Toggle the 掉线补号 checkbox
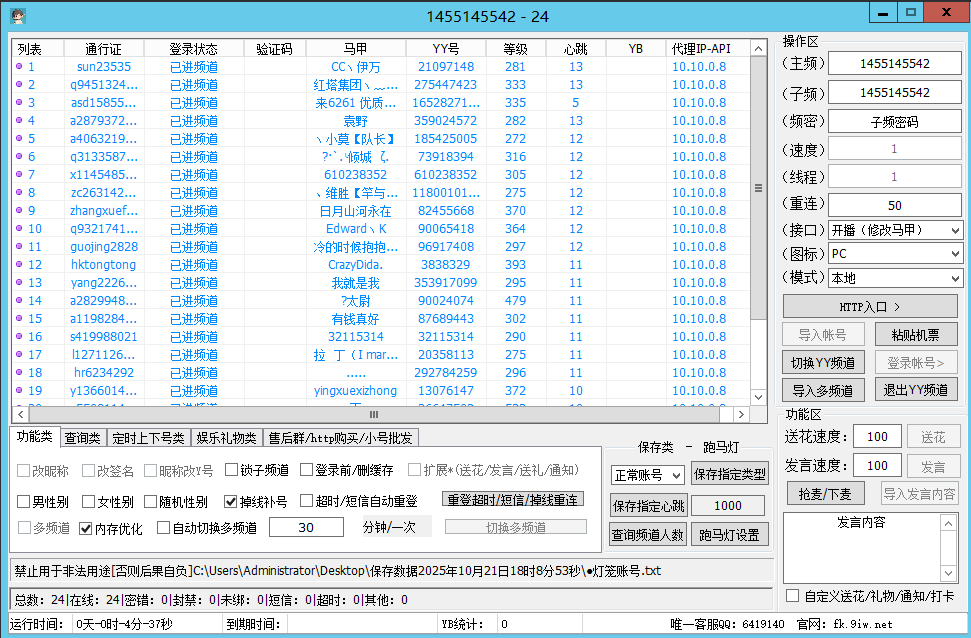 pos(230,501)
